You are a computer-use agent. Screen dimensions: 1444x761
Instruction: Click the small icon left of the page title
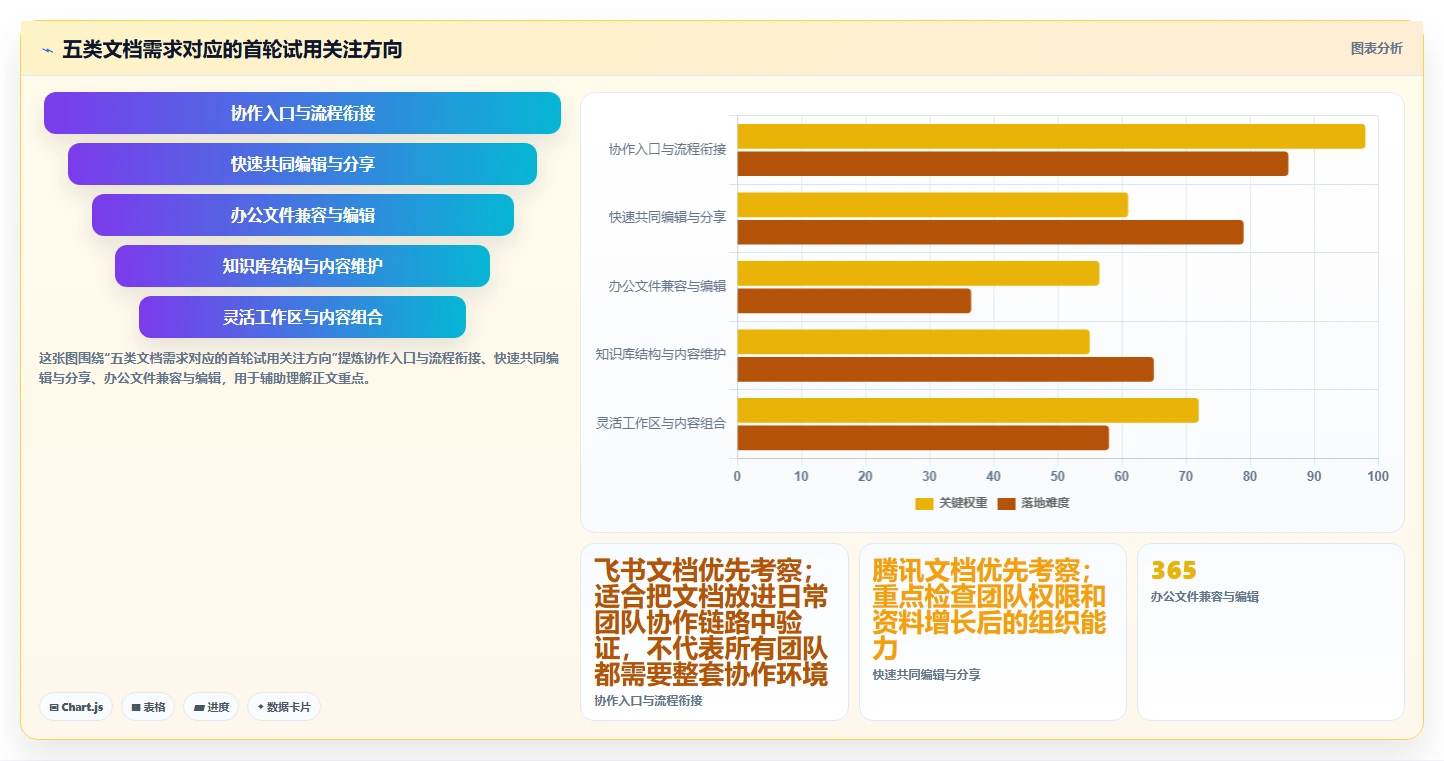47,50
